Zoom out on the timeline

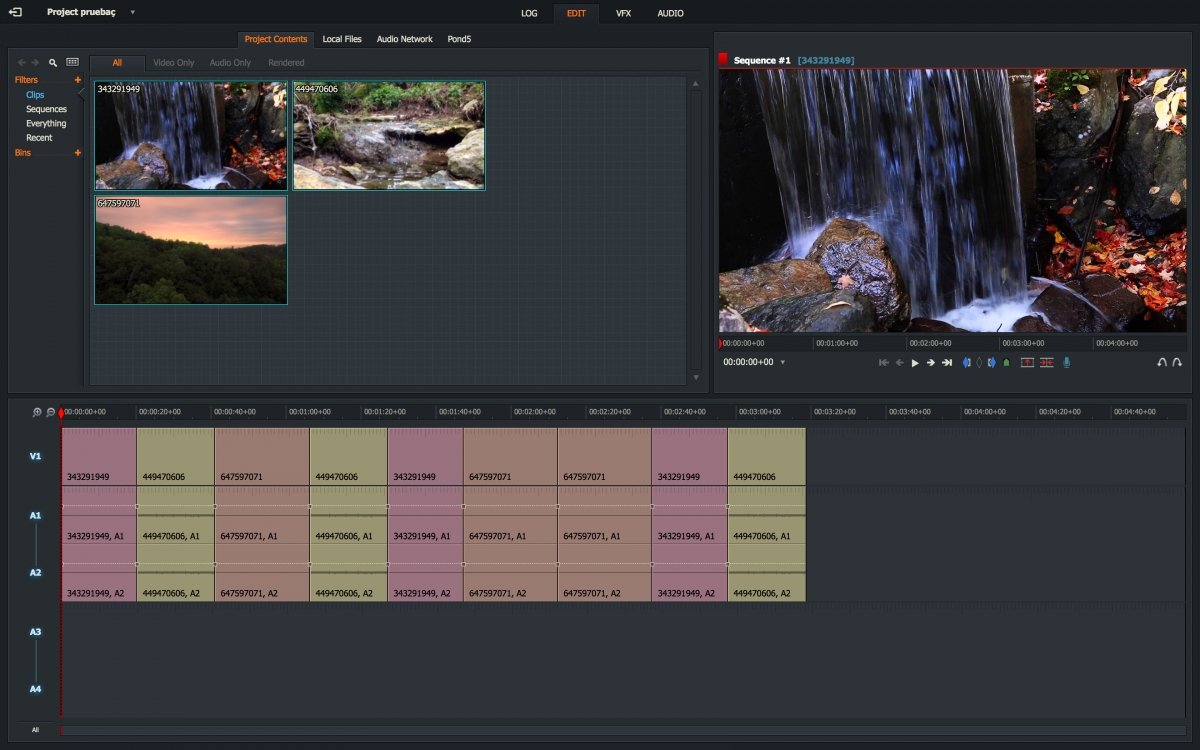(50, 412)
